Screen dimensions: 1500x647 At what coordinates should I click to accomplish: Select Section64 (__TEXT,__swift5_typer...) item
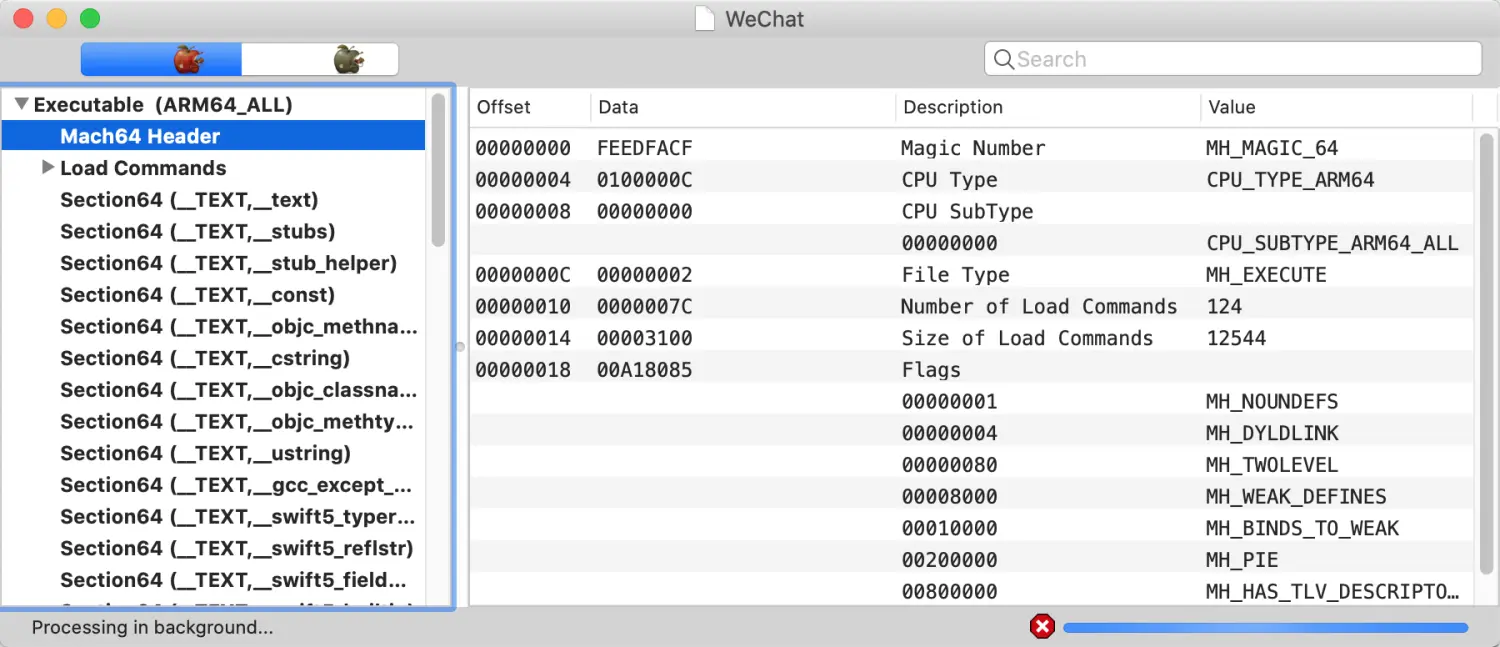tap(237, 516)
